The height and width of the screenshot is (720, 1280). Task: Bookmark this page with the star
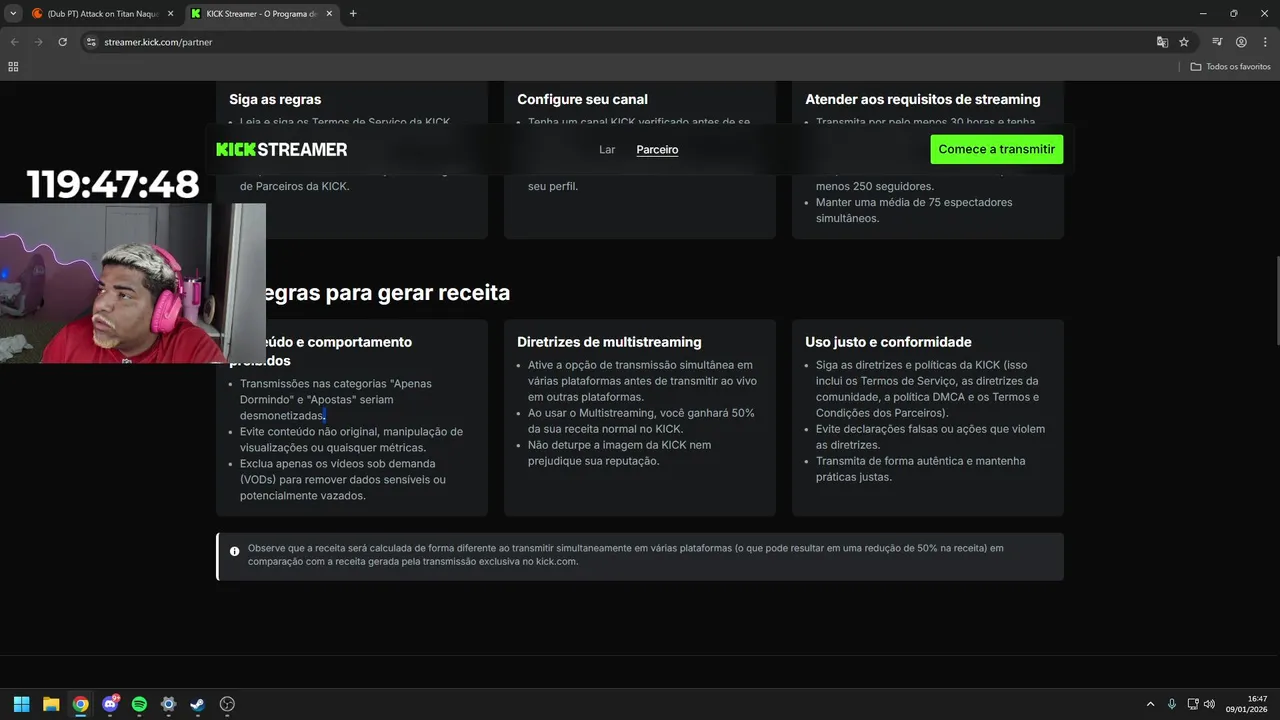tap(1184, 42)
